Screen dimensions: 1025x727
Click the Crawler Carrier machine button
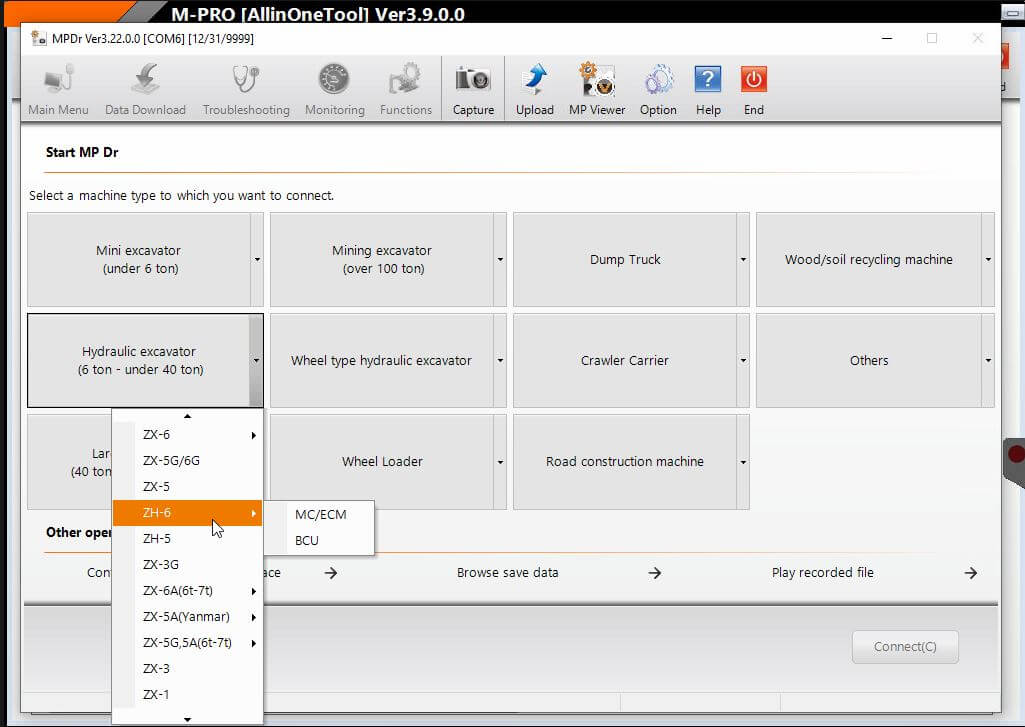point(624,361)
